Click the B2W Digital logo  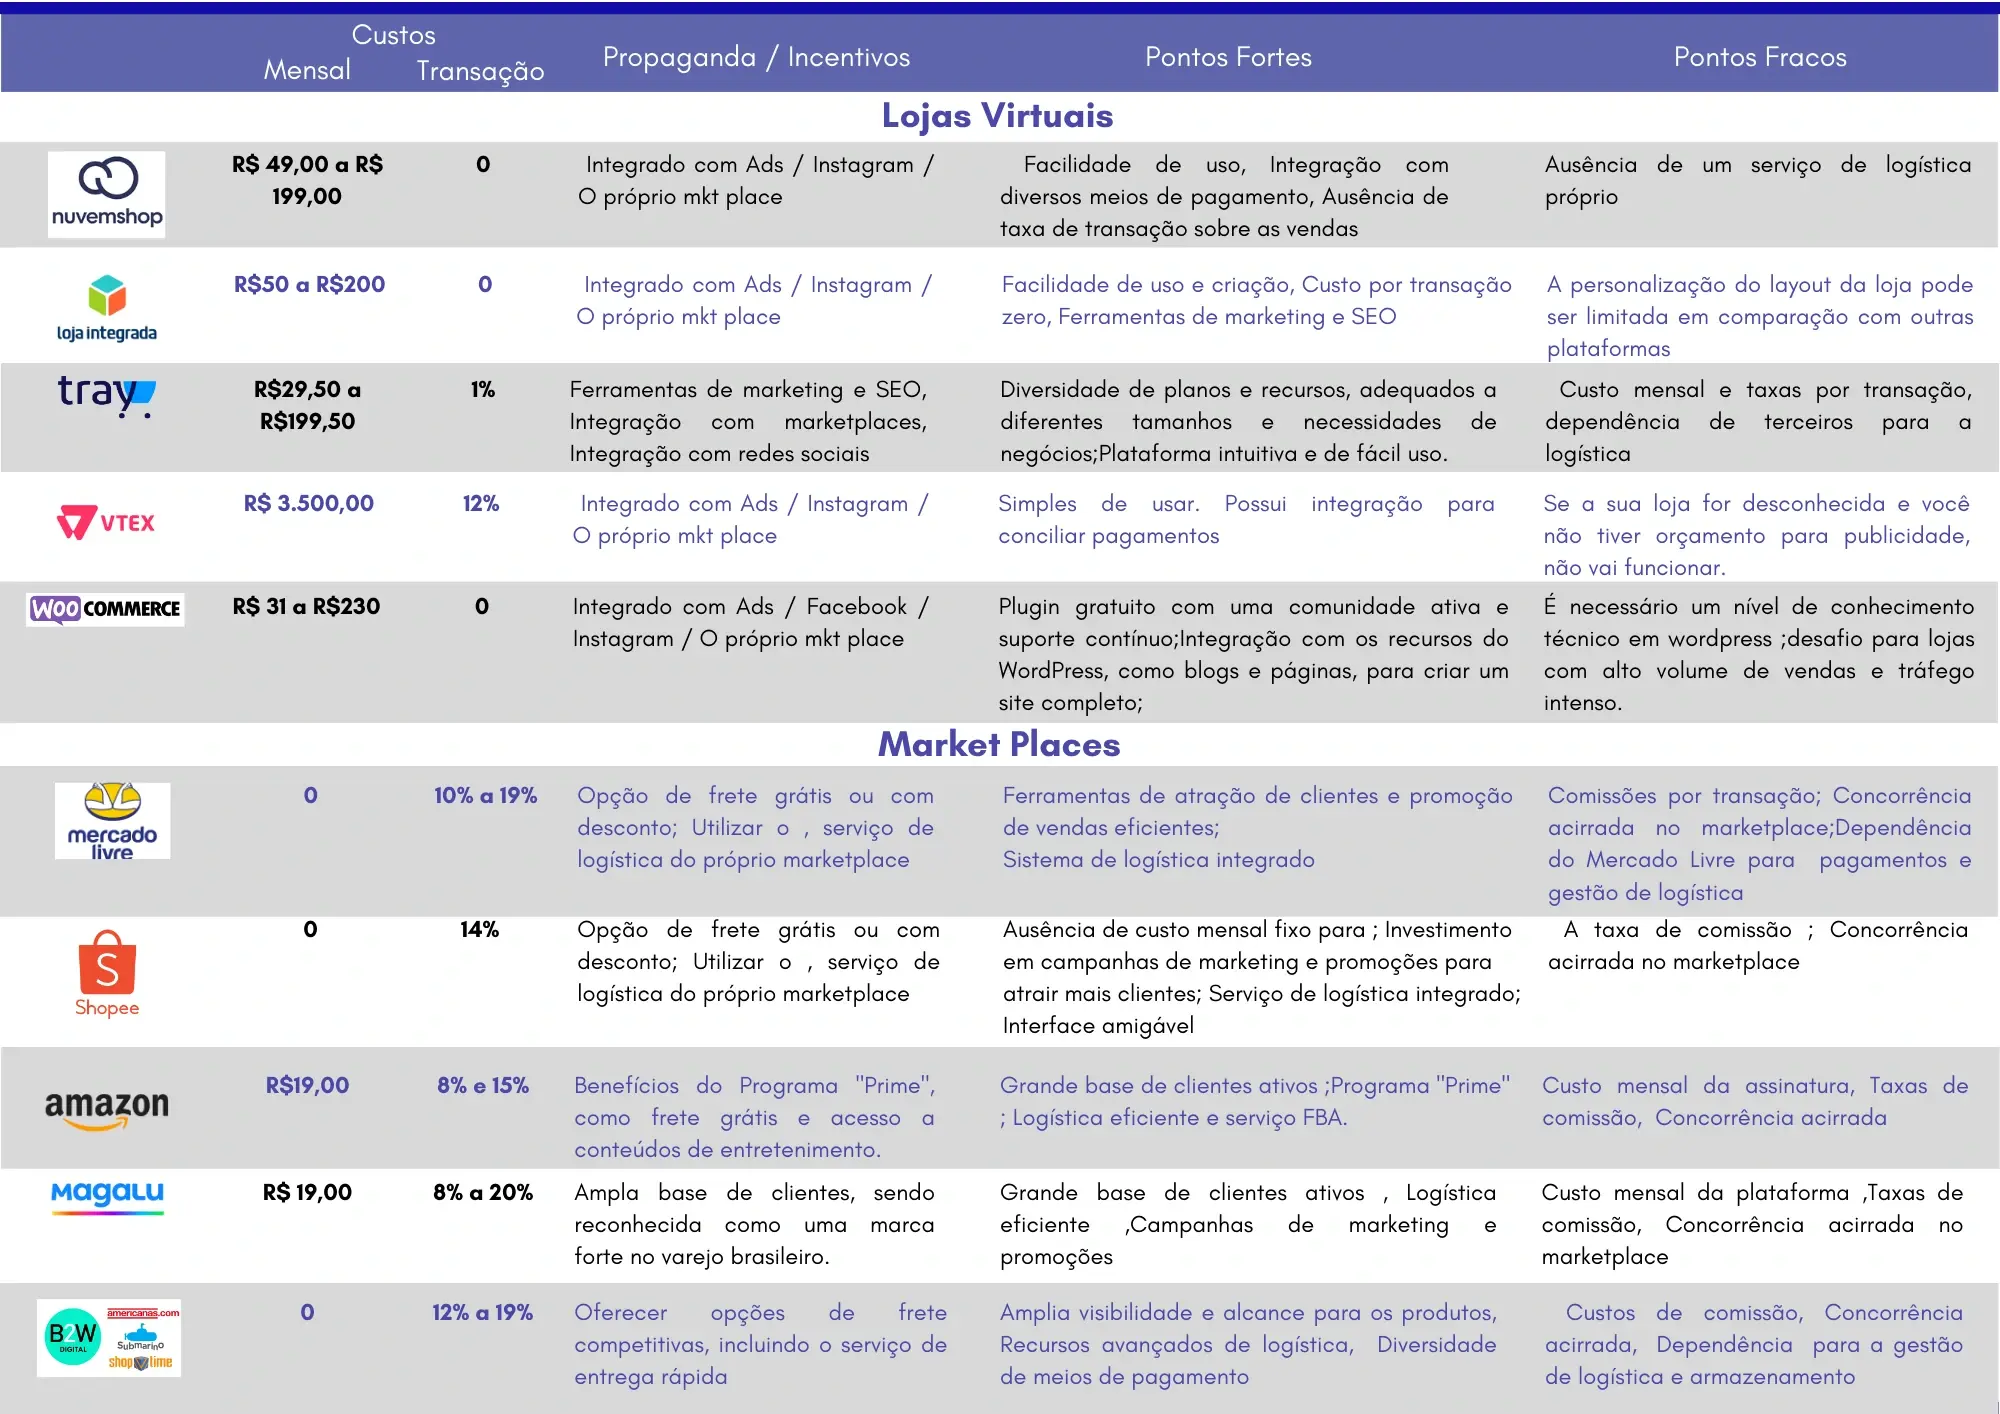click(x=109, y=1338)
